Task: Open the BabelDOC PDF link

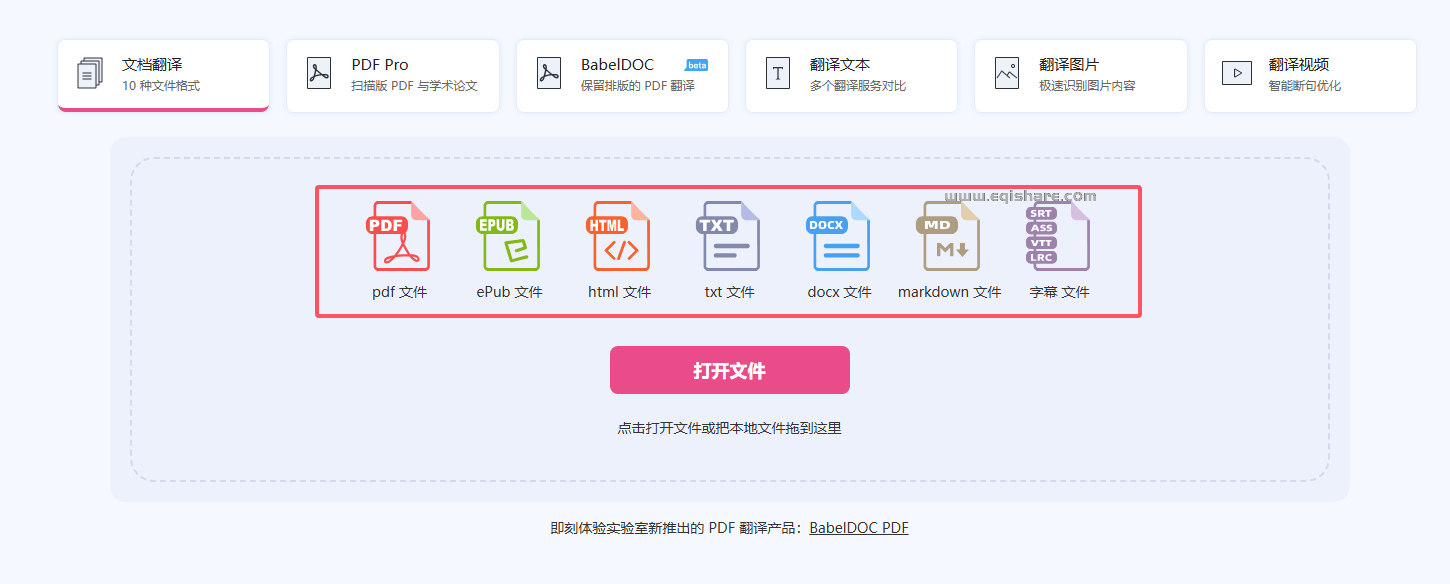Action: point(858,527)
